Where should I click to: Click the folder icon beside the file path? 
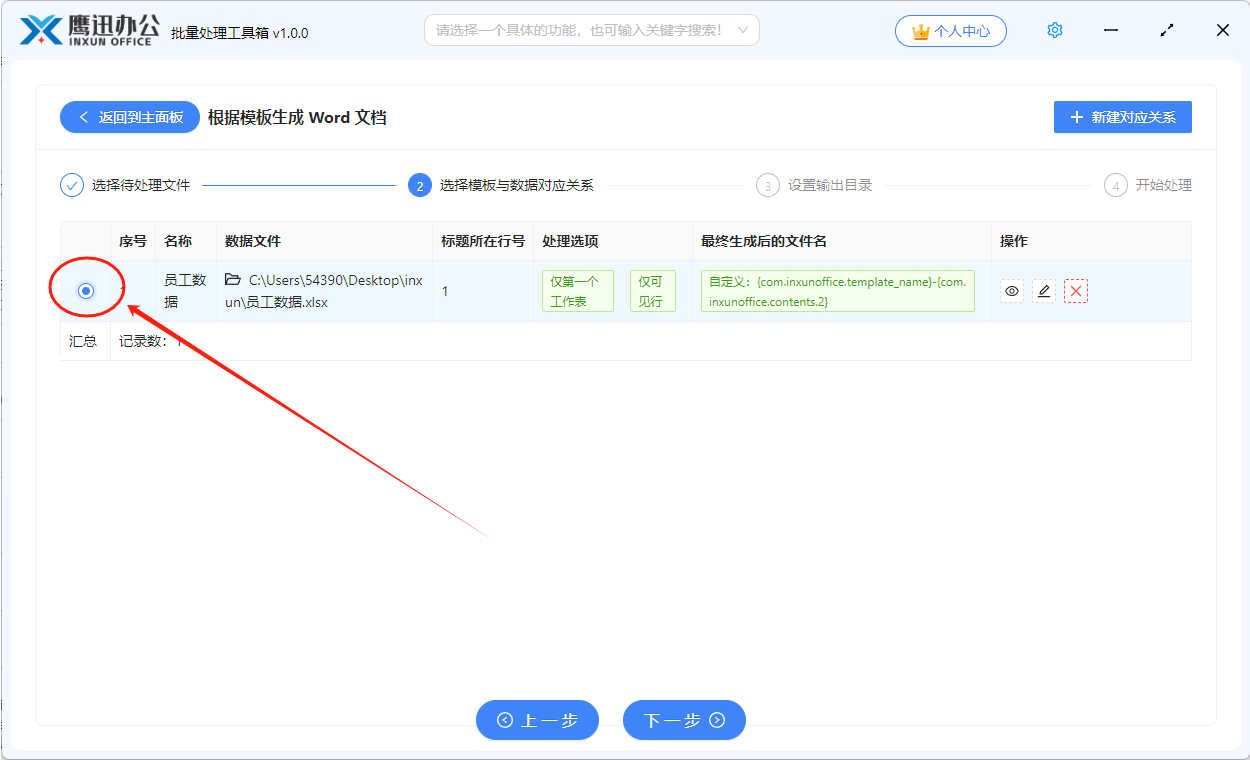[x=233, y=280]
